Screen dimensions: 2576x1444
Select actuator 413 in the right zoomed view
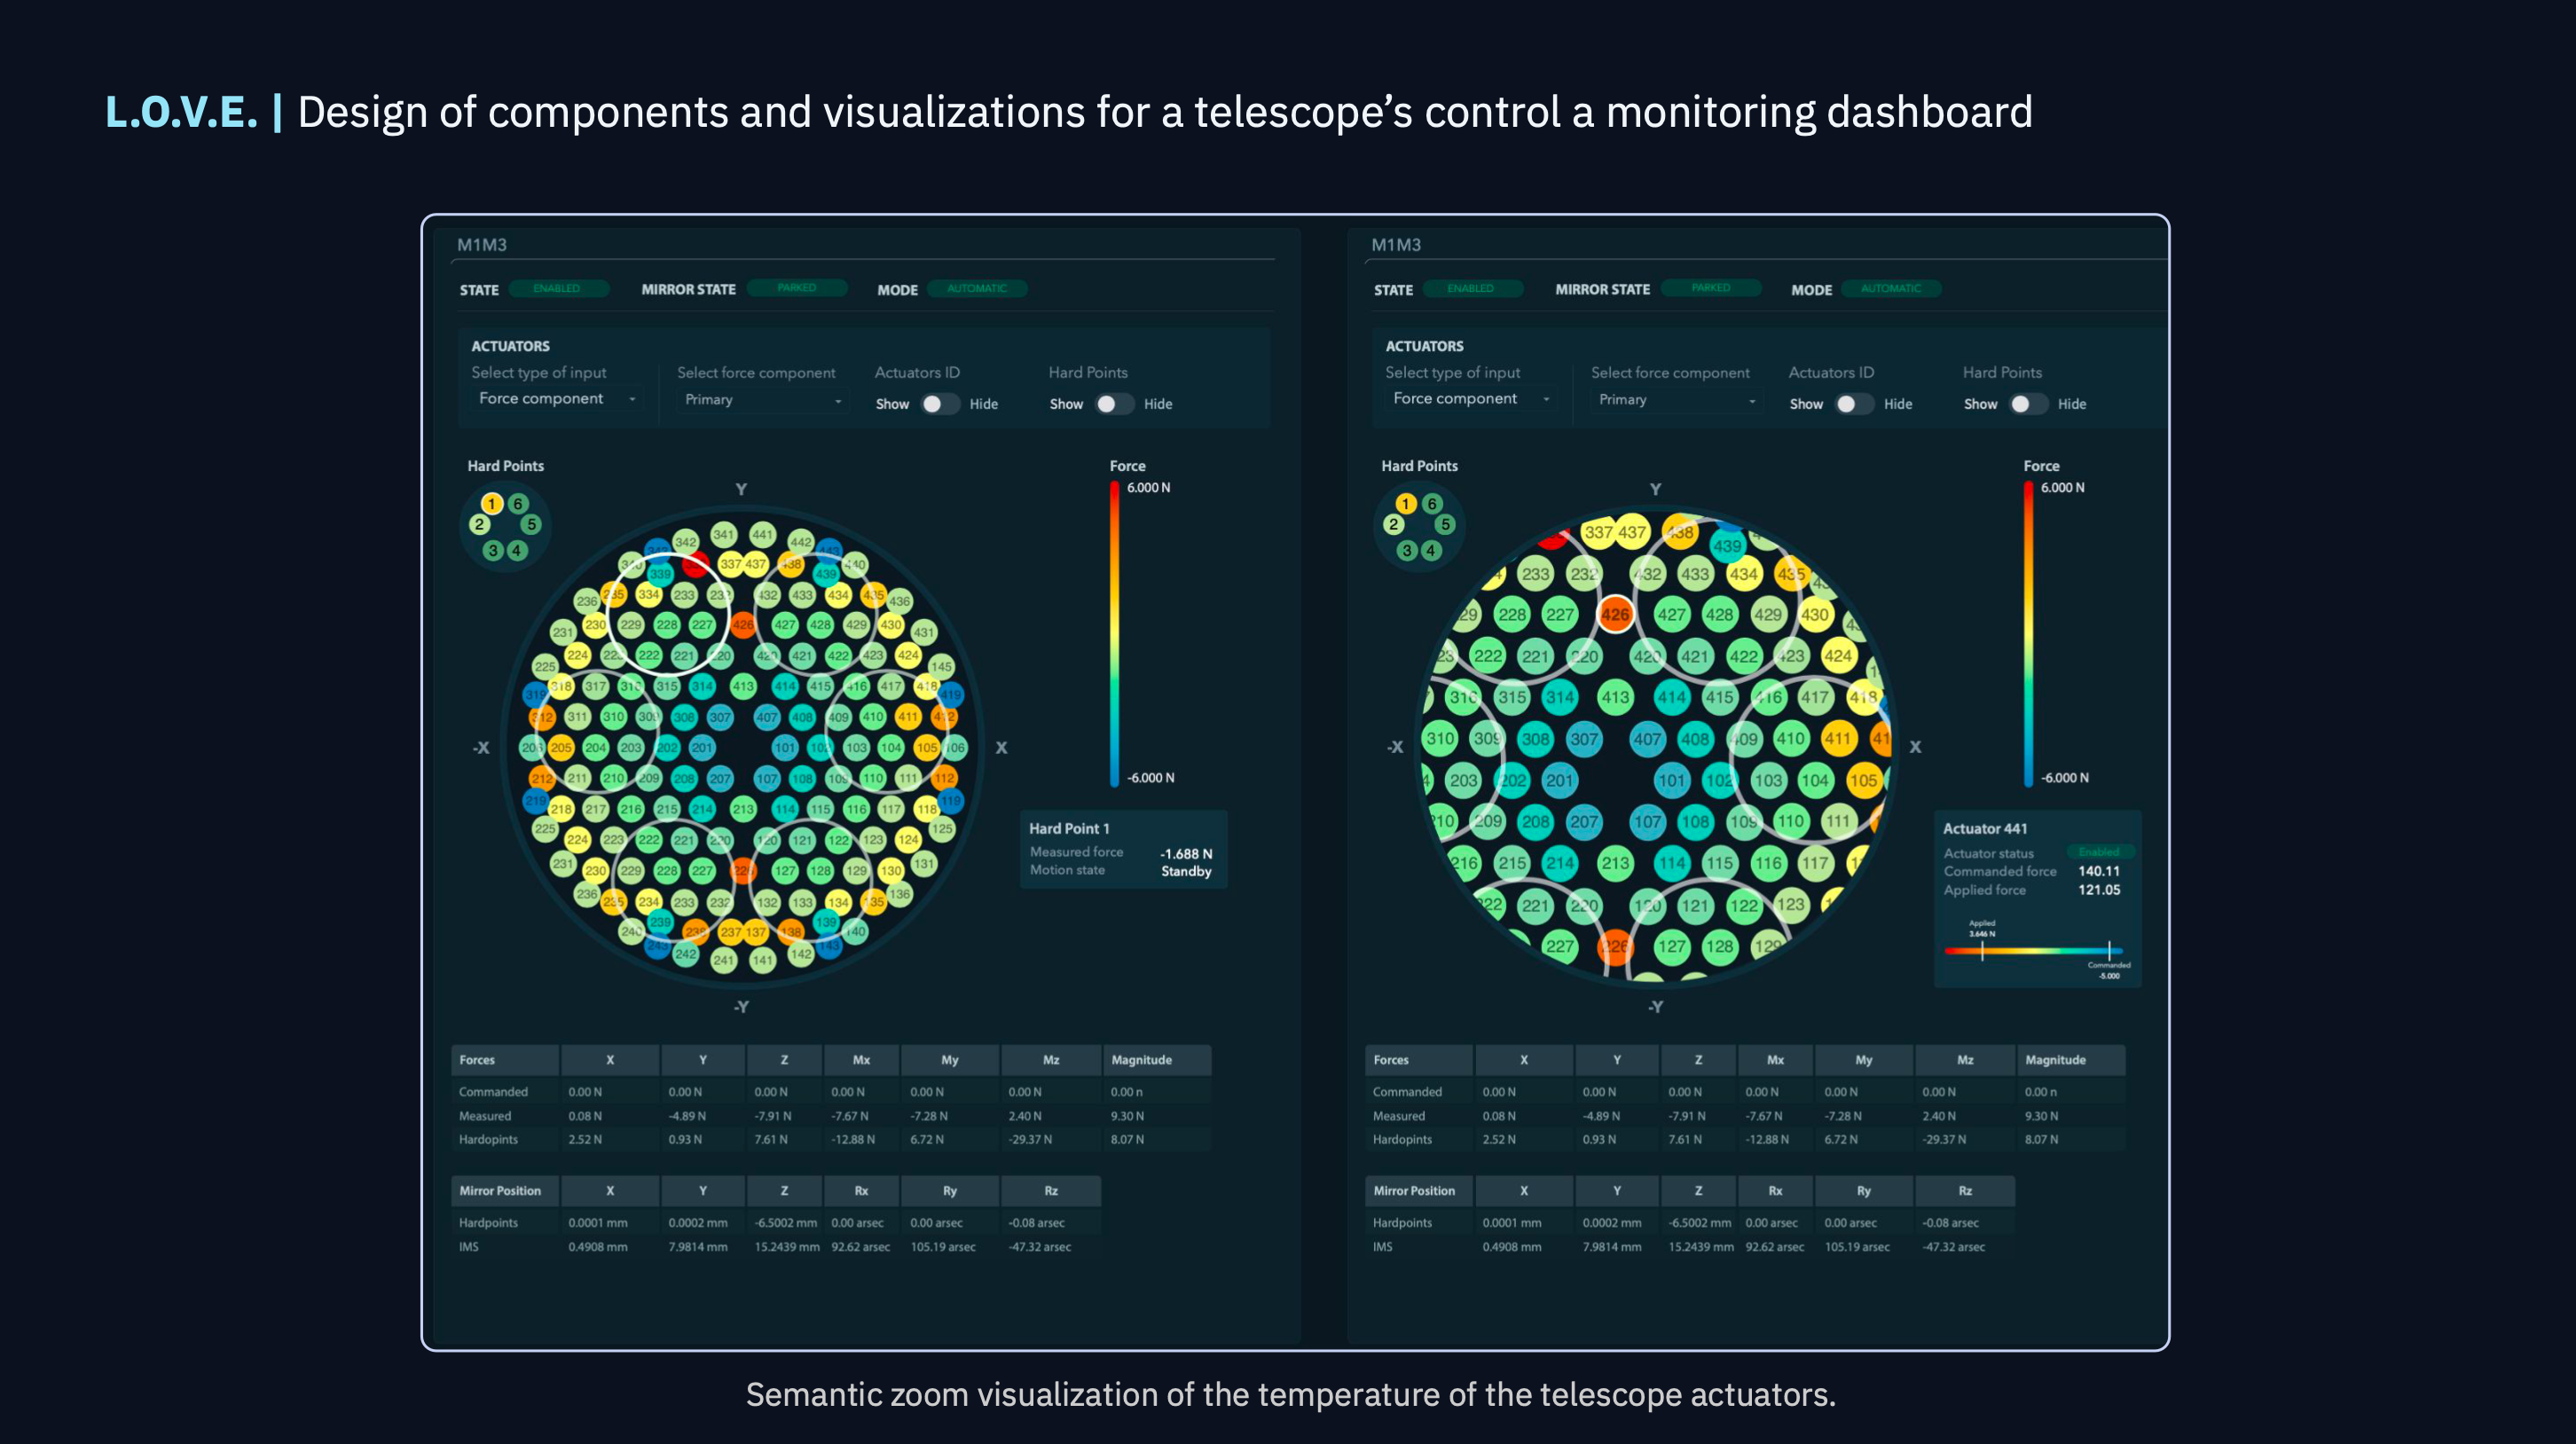(1615, 697)
